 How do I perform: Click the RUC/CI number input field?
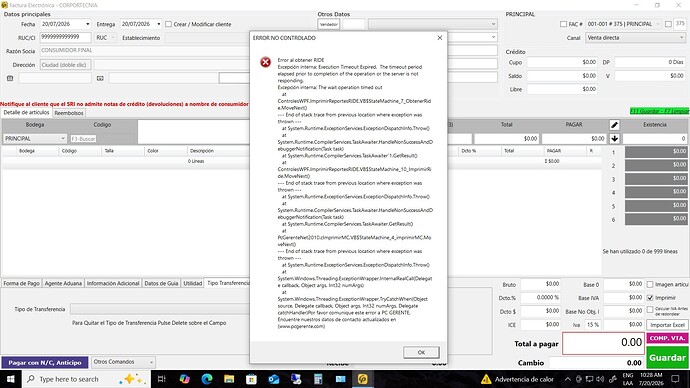coord(65,37)
